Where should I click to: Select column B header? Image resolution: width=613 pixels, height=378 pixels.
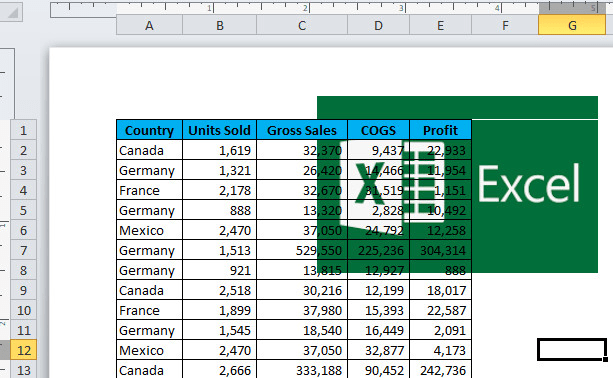click(x=219, y=25)
